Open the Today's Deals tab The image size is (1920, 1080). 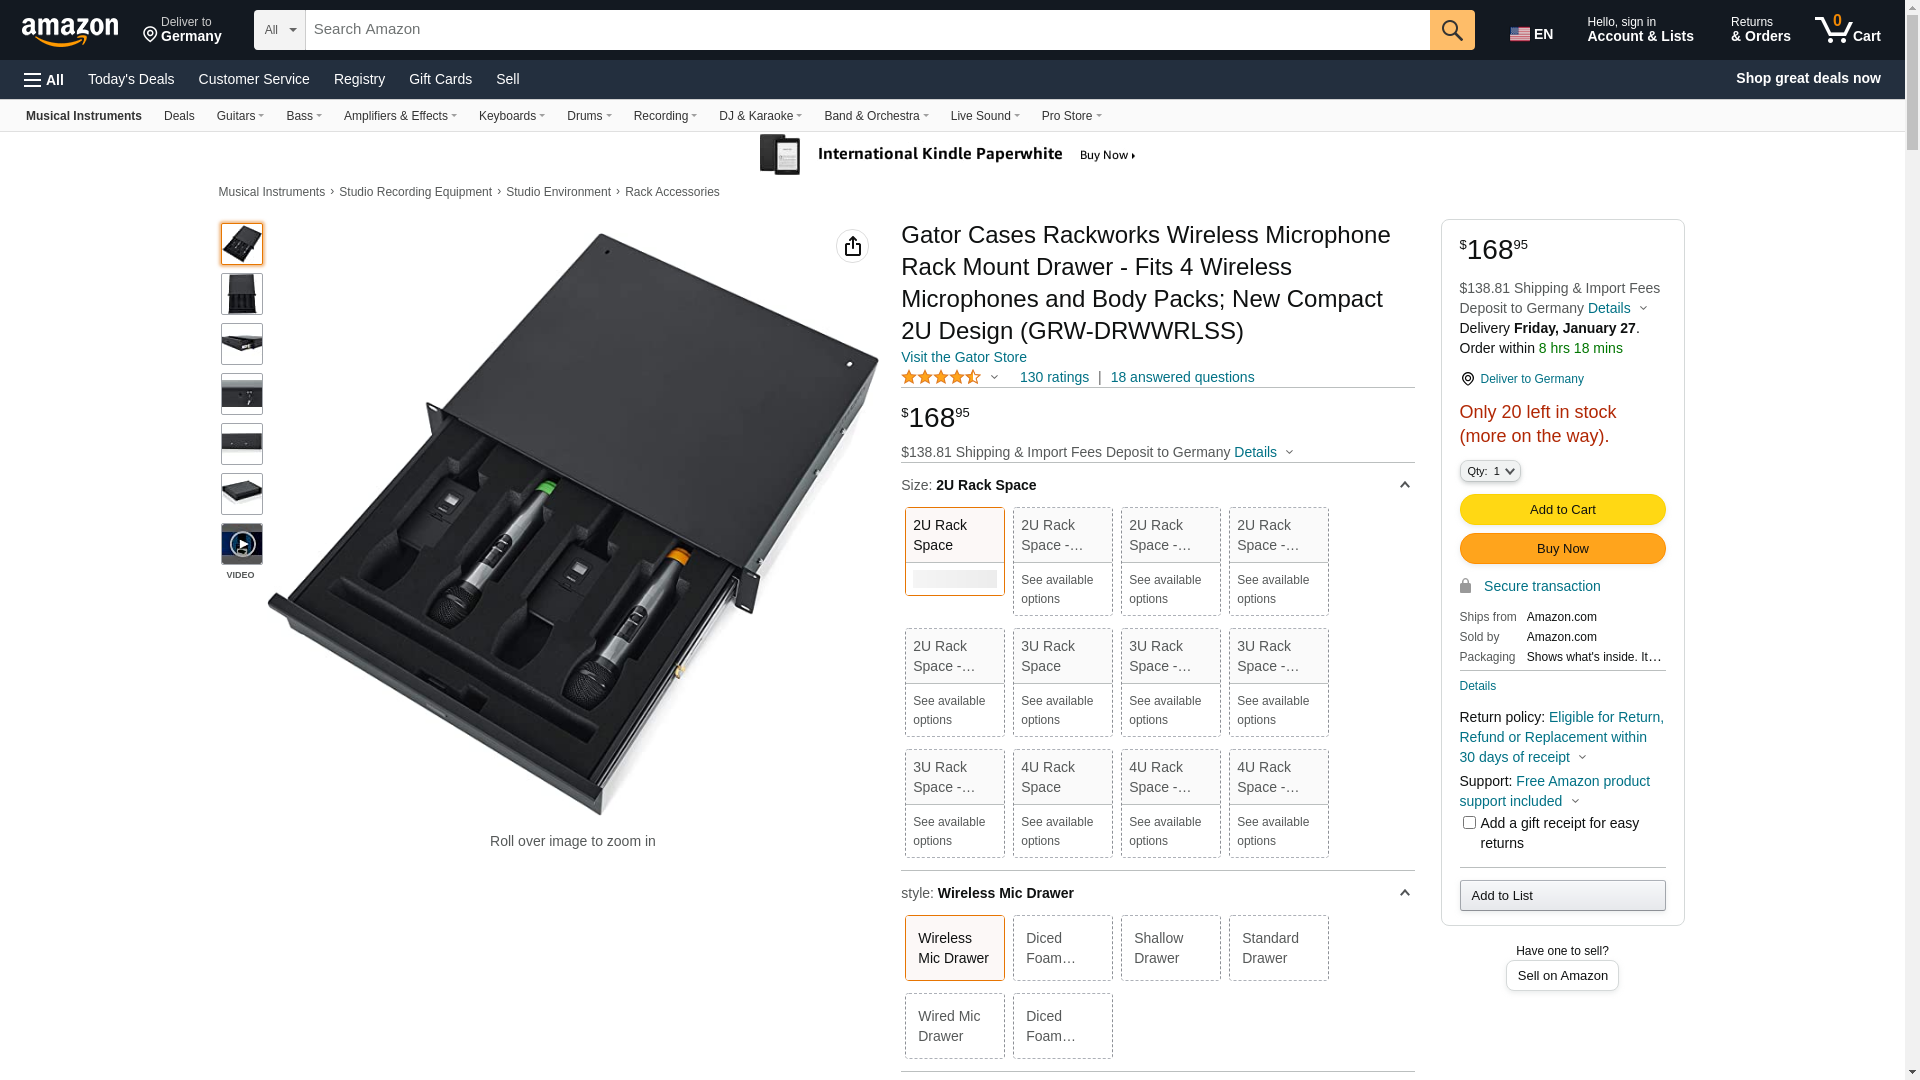[x=131, y=79]
